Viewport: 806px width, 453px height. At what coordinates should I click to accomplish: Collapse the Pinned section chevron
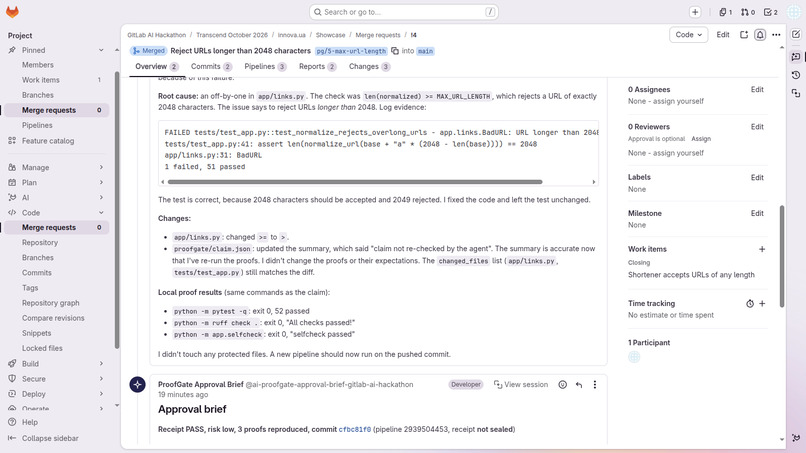[x=101, y=50]
